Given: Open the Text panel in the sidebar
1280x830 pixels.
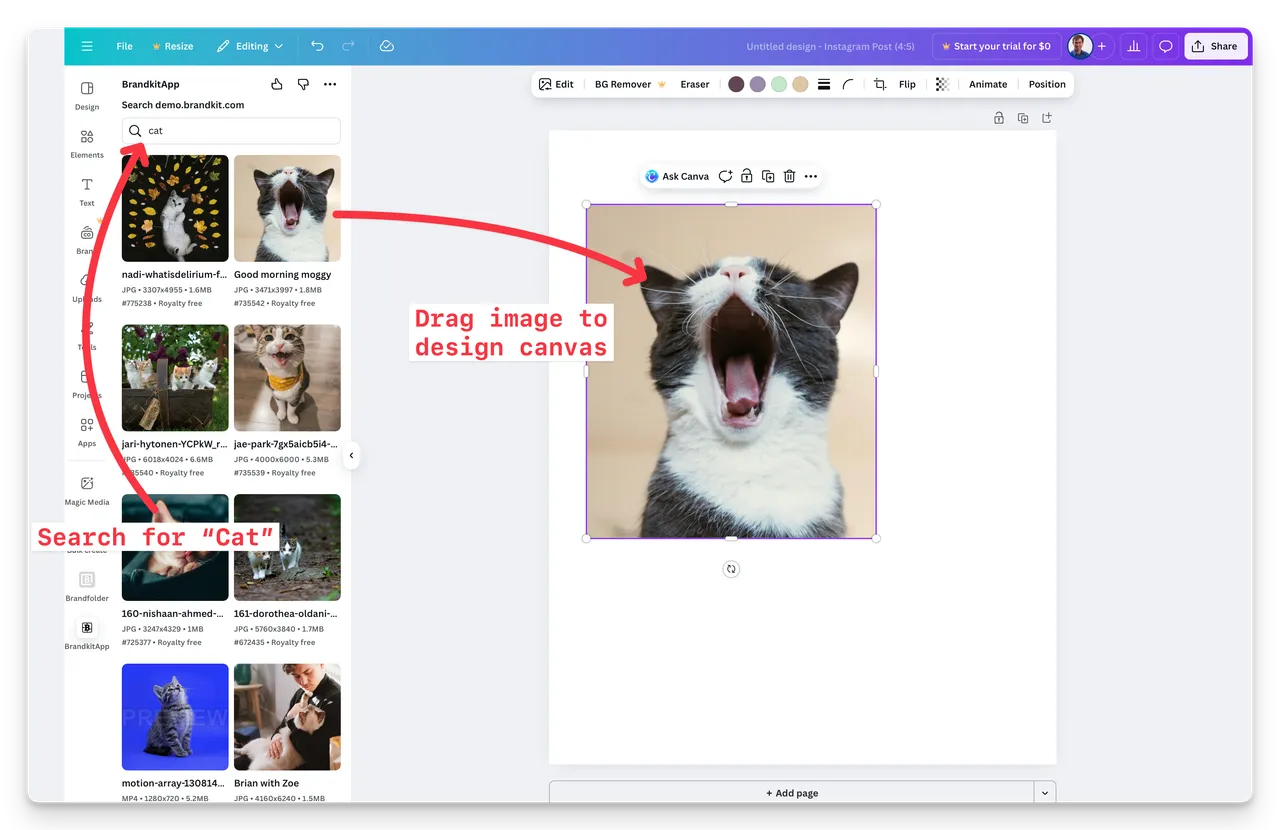Looking at the screenshot, I should point(87,190).
